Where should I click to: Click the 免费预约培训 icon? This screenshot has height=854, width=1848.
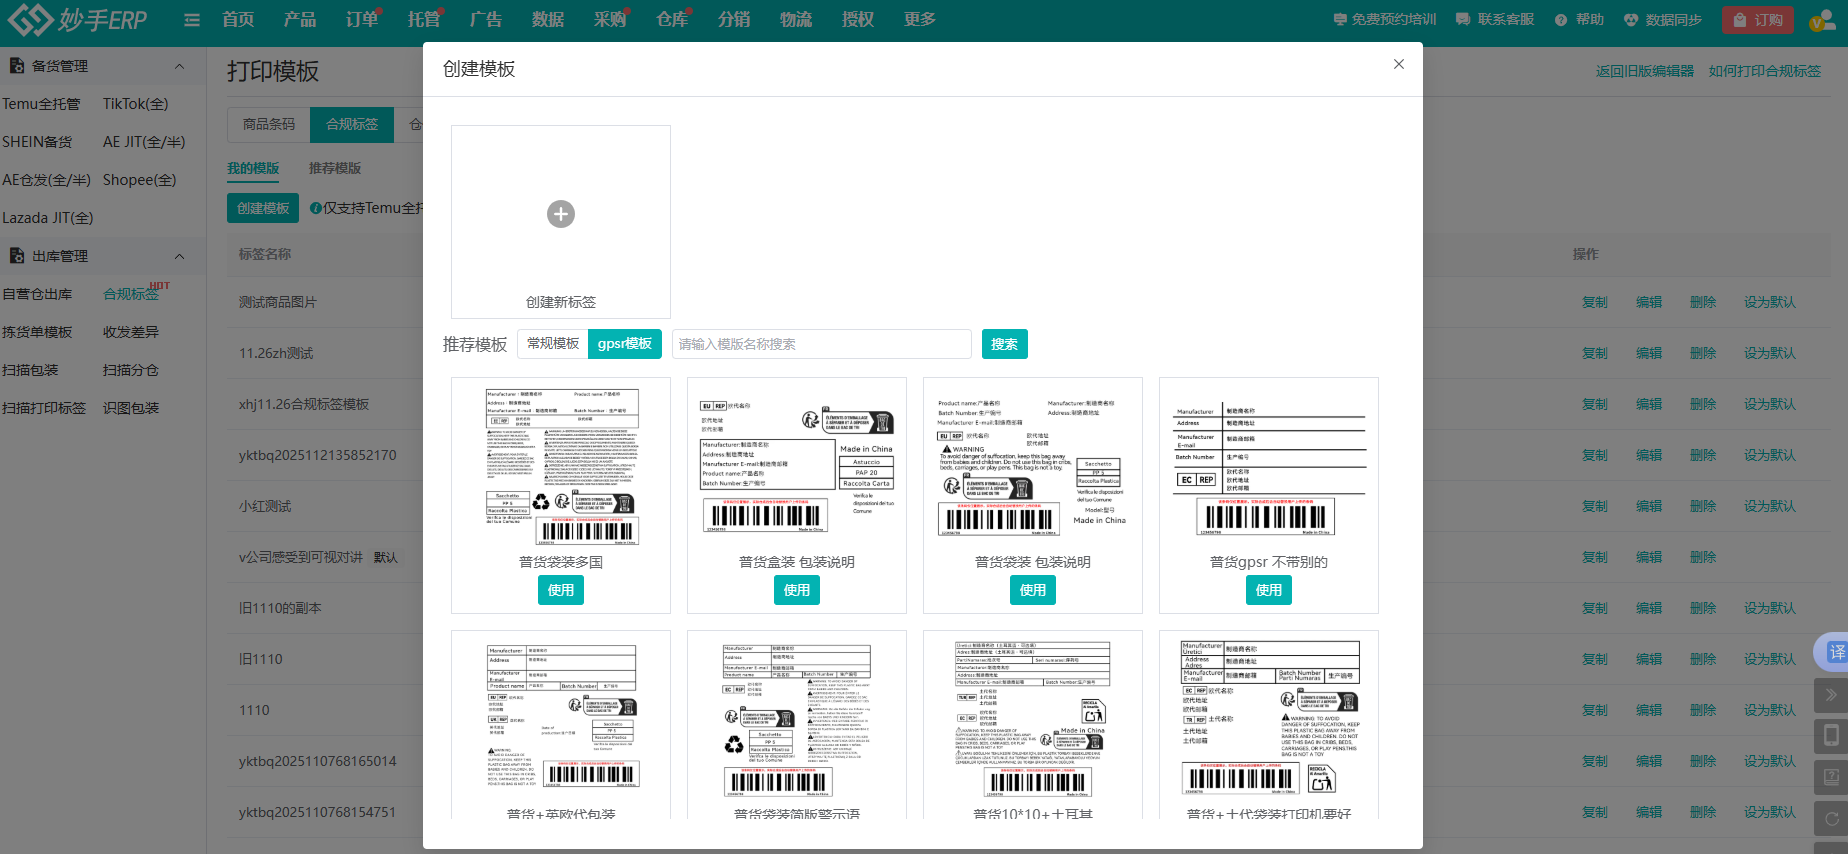click(1340, 20)
